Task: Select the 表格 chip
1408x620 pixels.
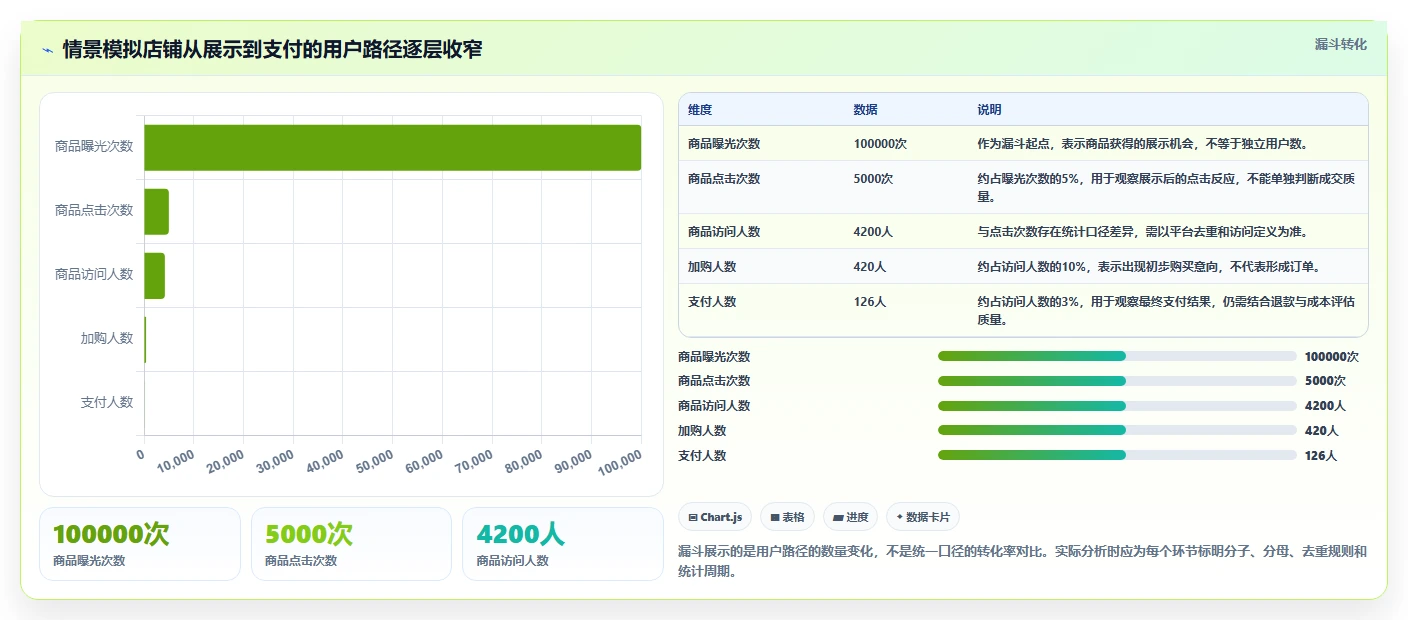Action: 788,517
